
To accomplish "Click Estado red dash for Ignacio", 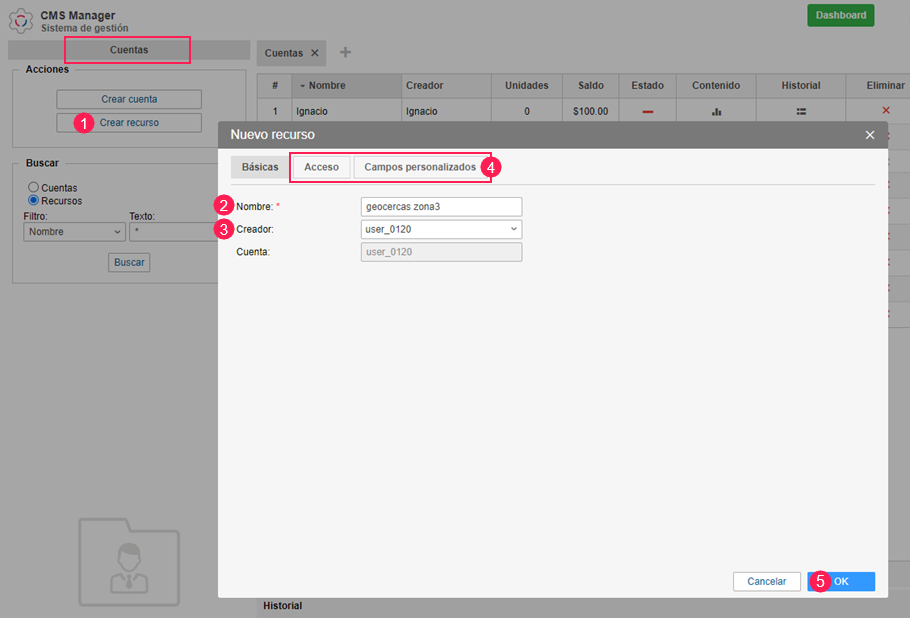I will (x=647, y=111).
